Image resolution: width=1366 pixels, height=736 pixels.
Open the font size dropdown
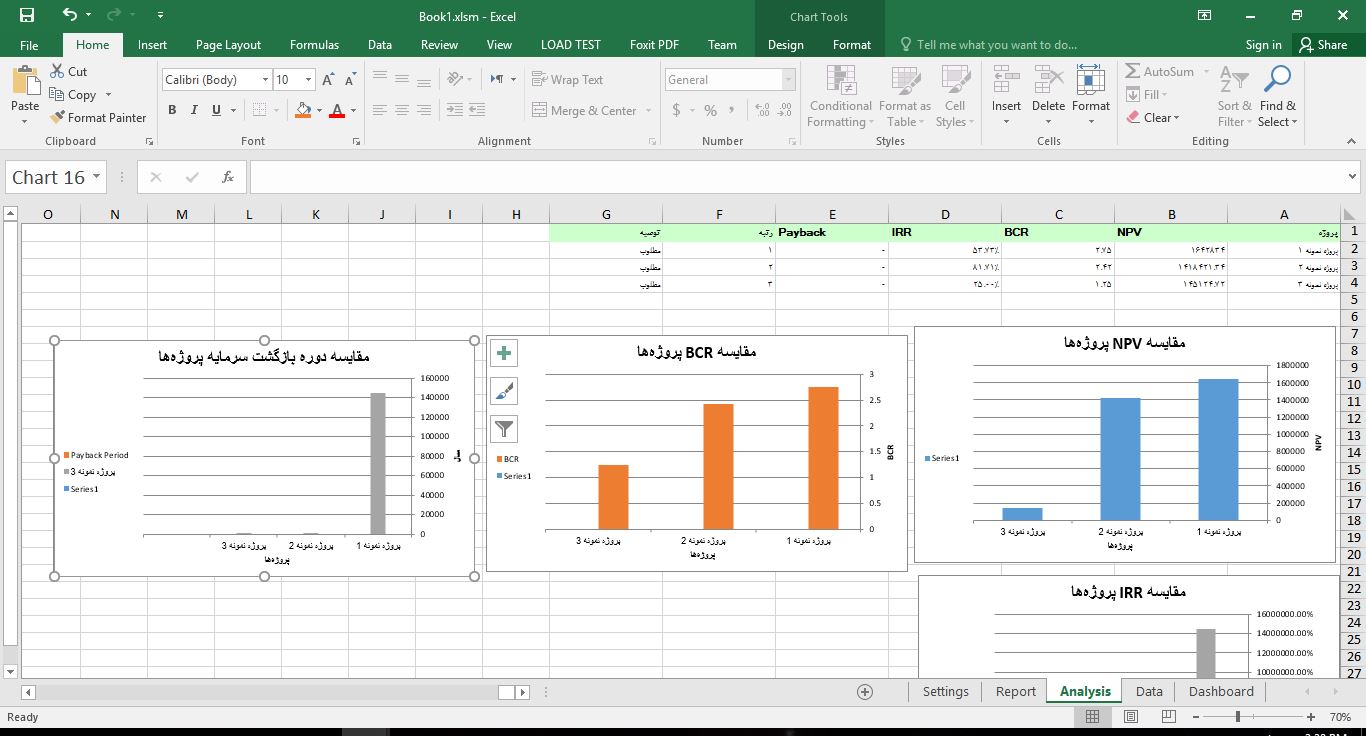308,80
